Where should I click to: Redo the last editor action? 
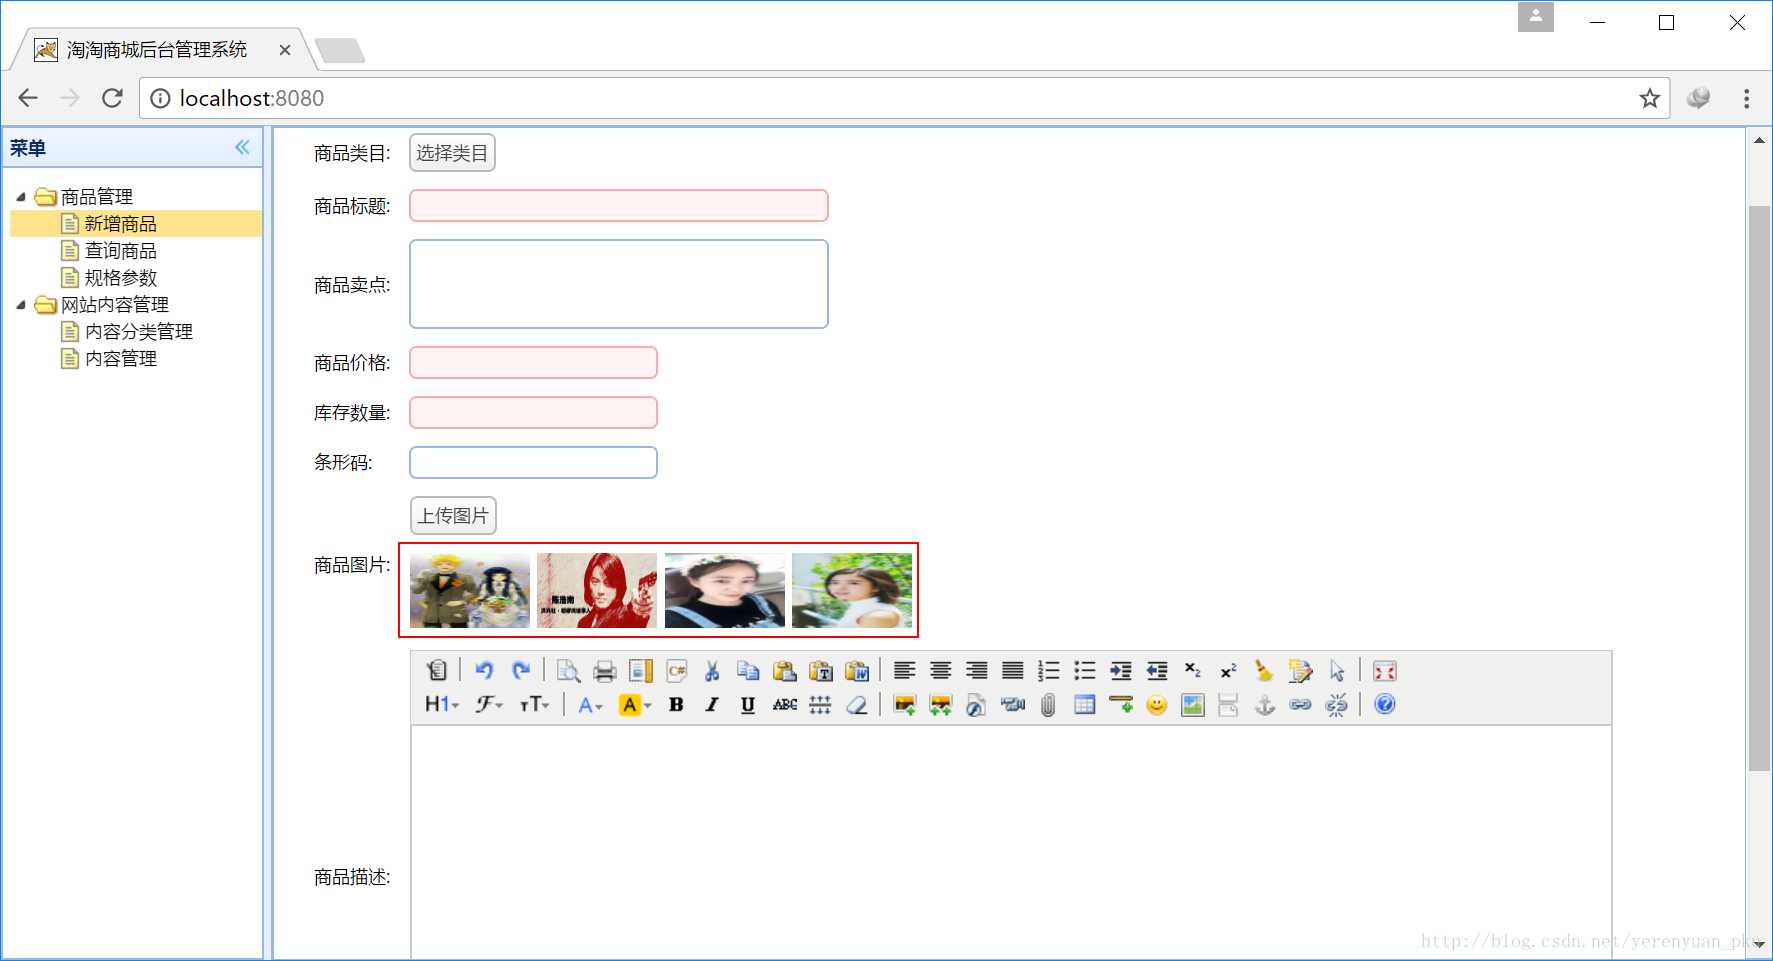(x=521, y=671)
